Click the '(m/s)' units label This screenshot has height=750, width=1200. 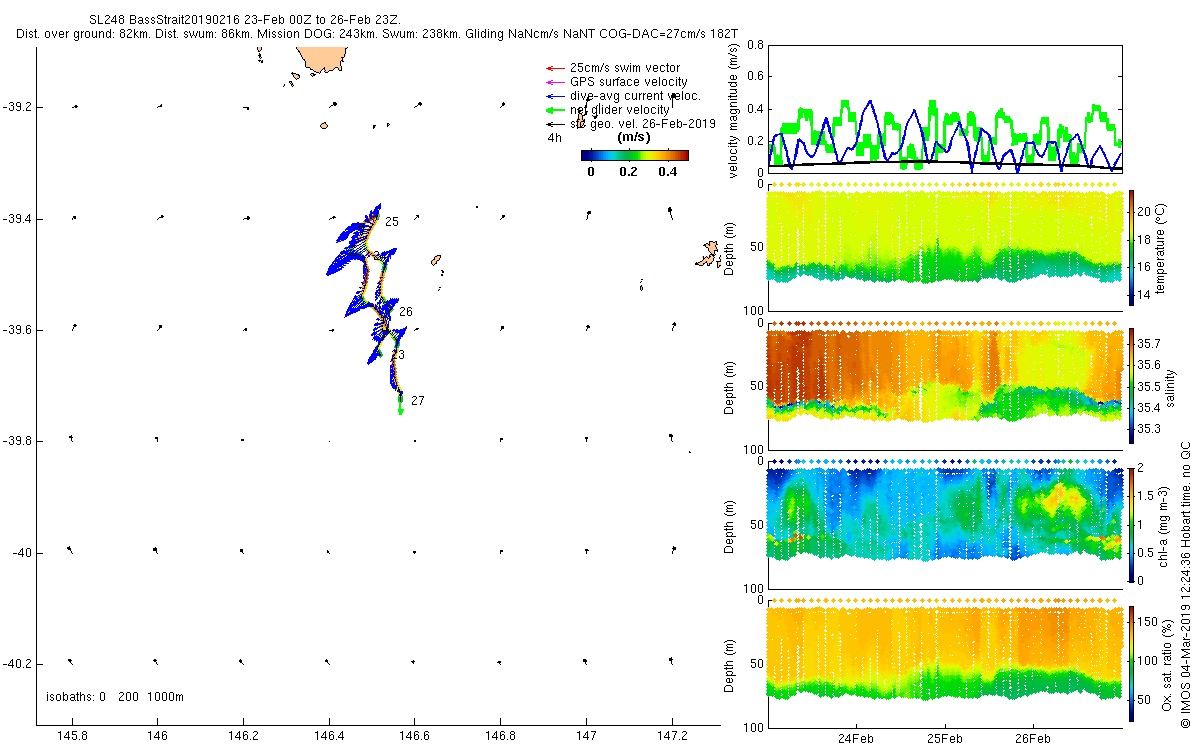click(x=635, y=137)
